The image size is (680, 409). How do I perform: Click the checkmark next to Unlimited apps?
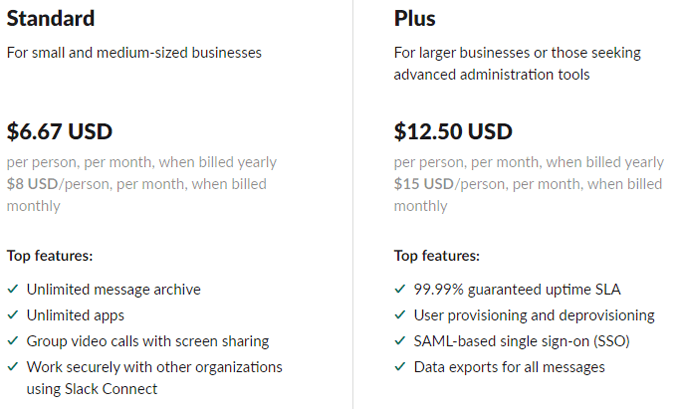[x=12, y=316]
